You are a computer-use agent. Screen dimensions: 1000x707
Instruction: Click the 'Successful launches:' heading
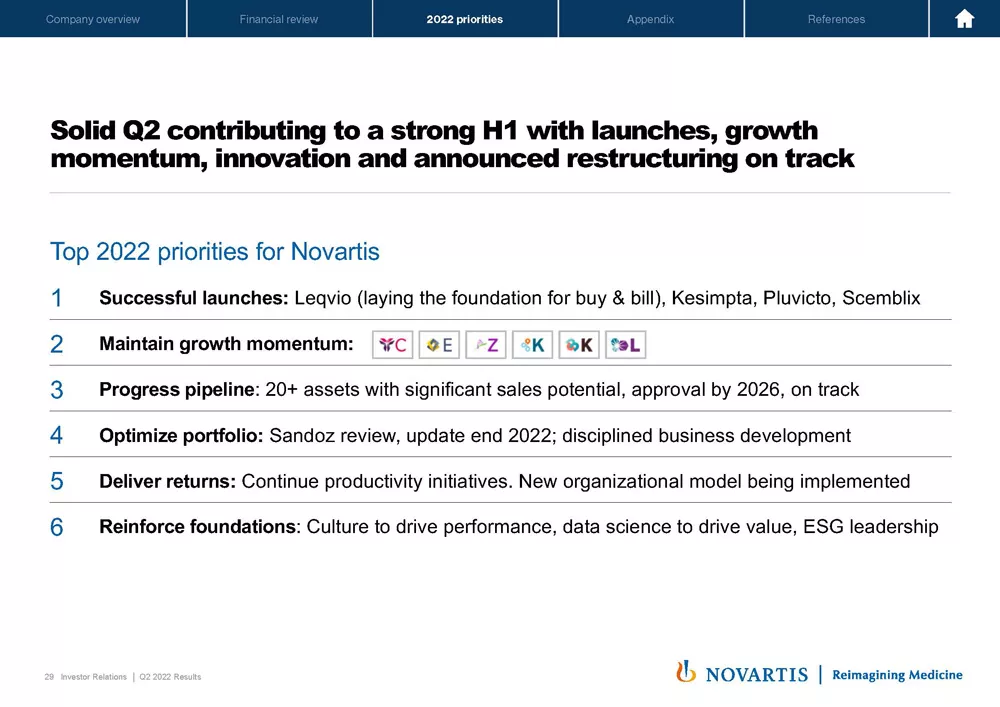pos(194,298)
